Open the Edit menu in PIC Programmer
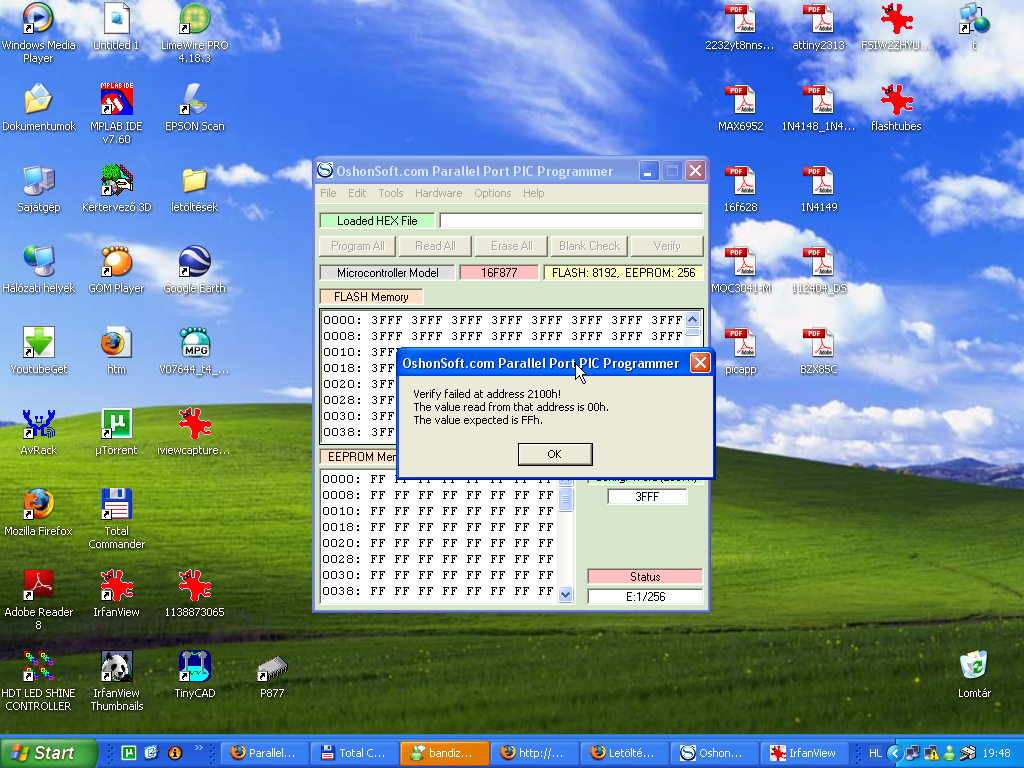The width and height of the screenshot is (1024, 768). pos(357,193)
